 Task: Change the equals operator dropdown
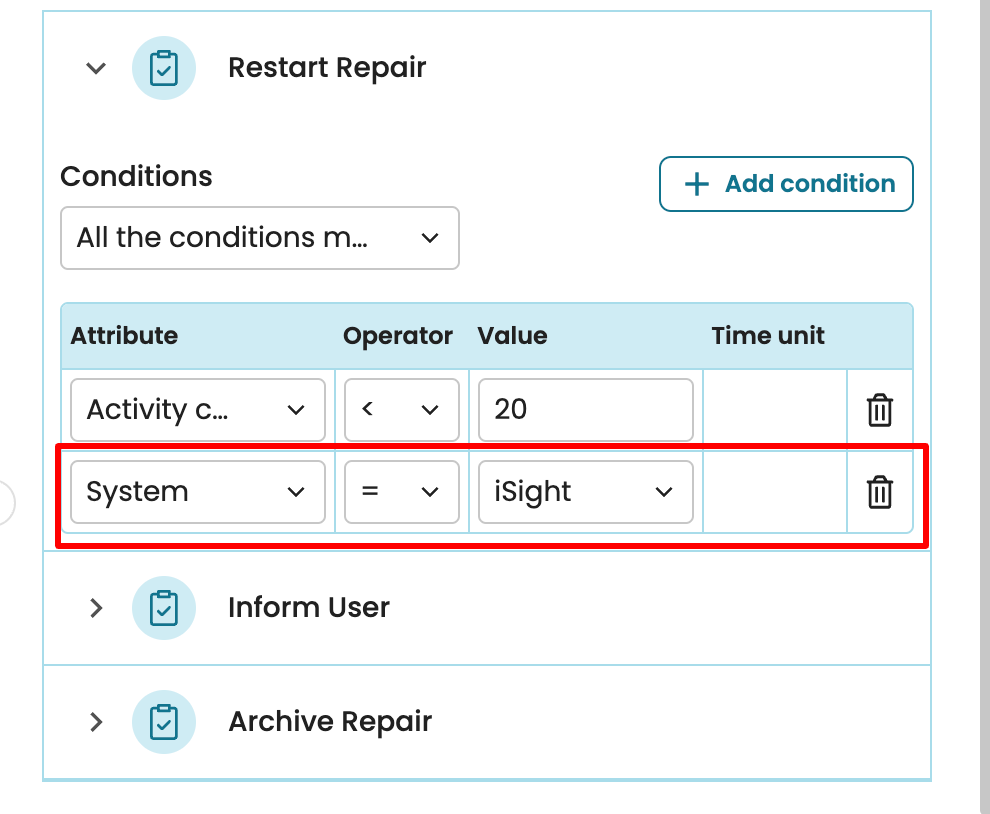(x=401, y=492)
